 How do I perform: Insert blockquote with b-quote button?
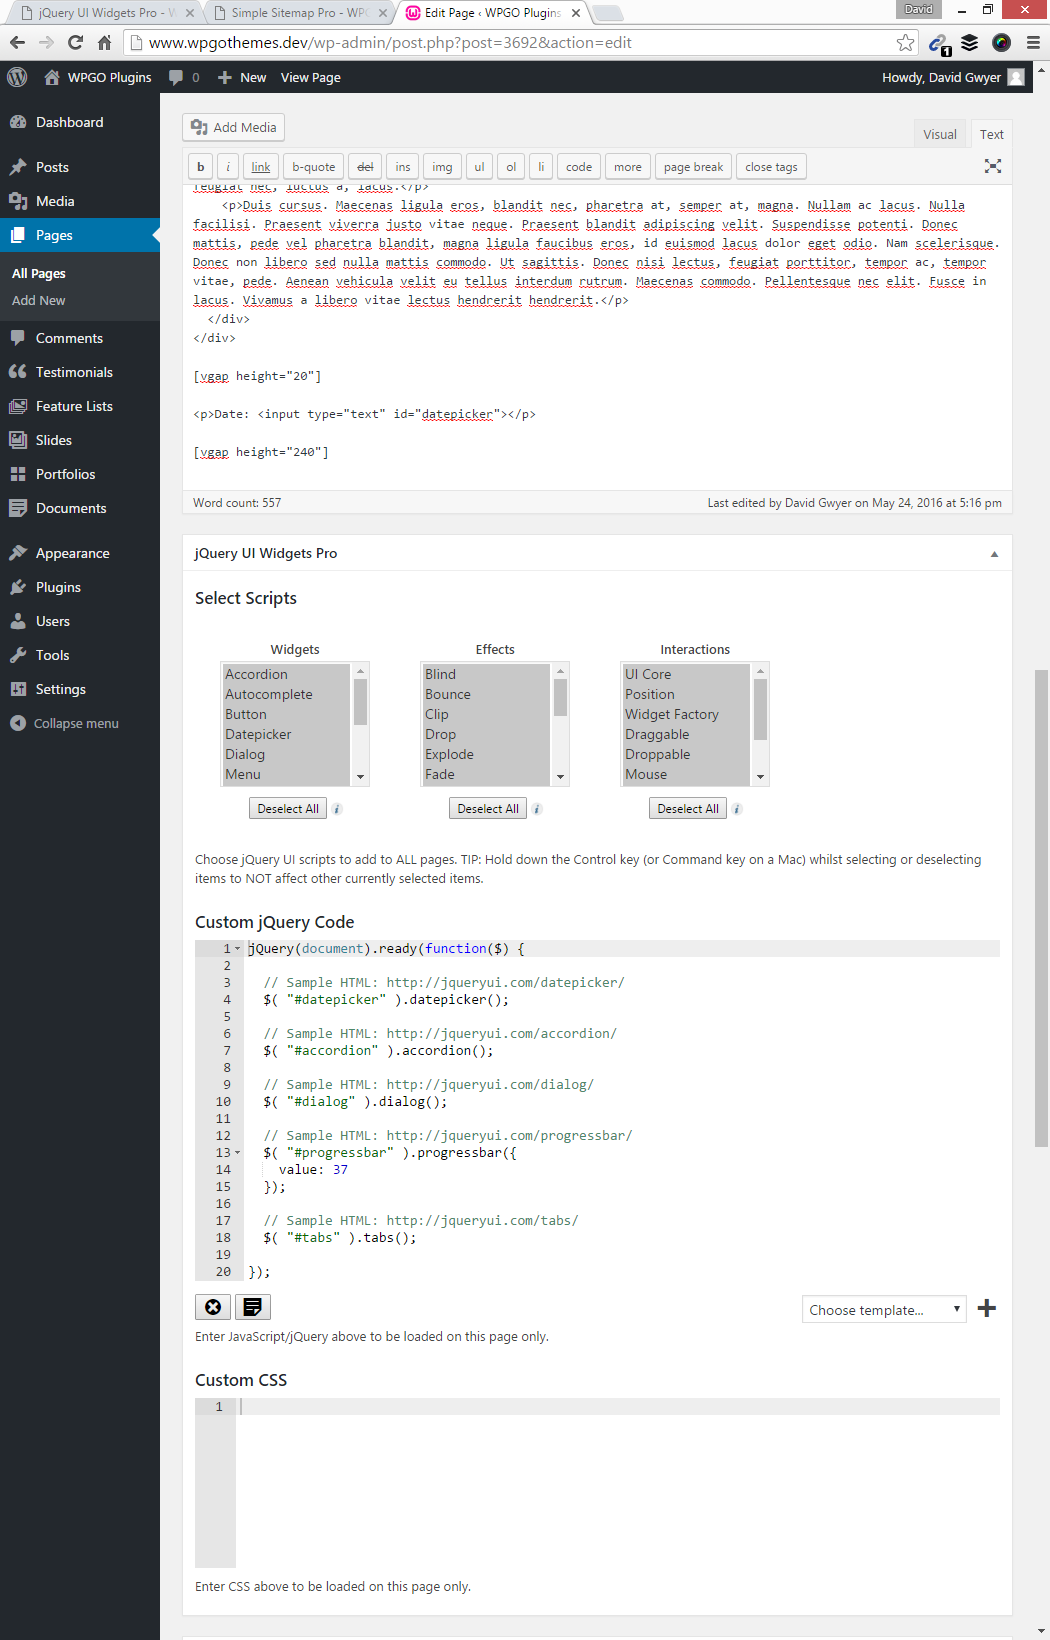pyautogui.click(x=314, y=167)
